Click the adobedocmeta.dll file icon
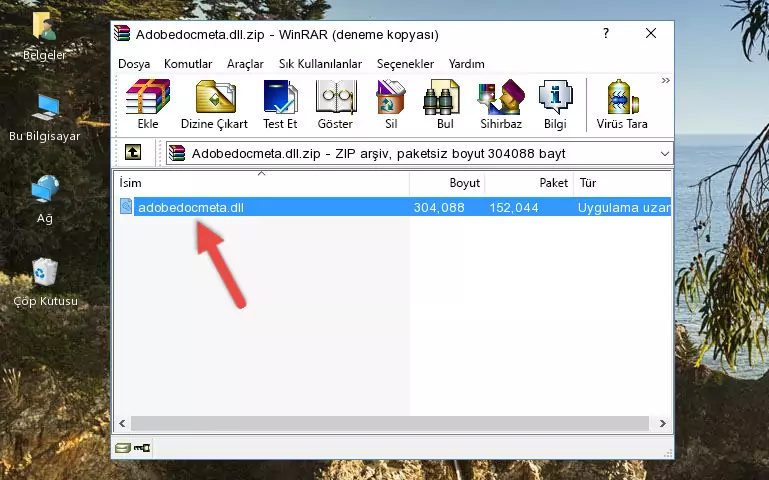Image resolution: width=769 pixels, height=480 pixels. click(x=126, y=206)
